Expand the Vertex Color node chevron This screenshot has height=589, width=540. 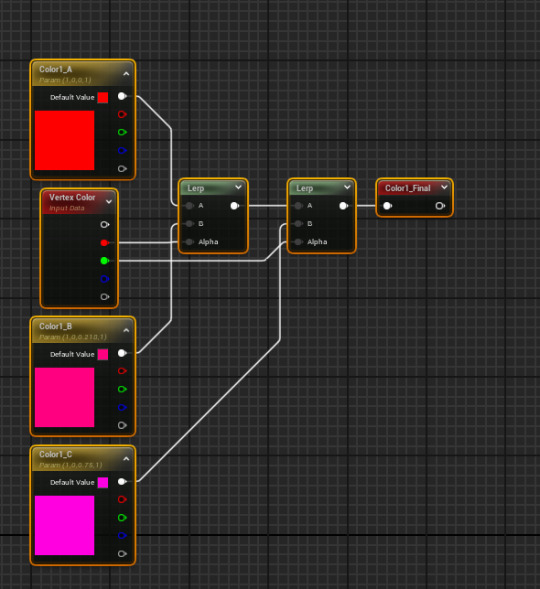[x=109, y=202]
